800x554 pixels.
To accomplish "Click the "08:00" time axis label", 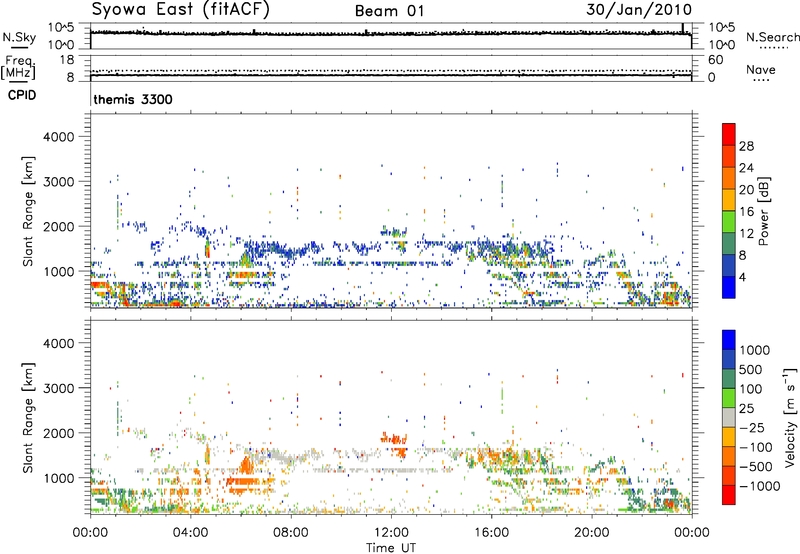I will pos(291,532).
